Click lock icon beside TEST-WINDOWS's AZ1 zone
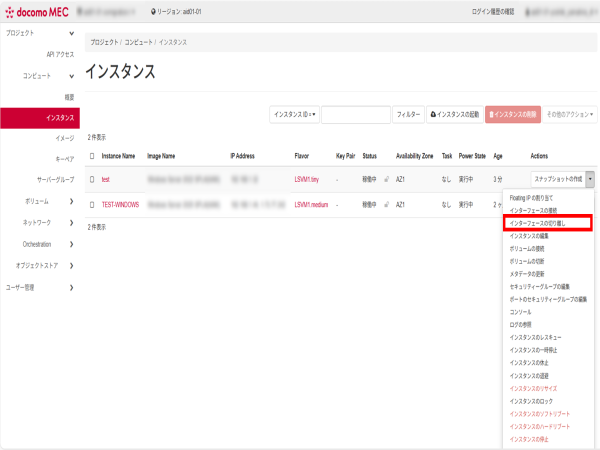Image resolution: width=600 pixels, height=450 pixels. coord(386,204)
